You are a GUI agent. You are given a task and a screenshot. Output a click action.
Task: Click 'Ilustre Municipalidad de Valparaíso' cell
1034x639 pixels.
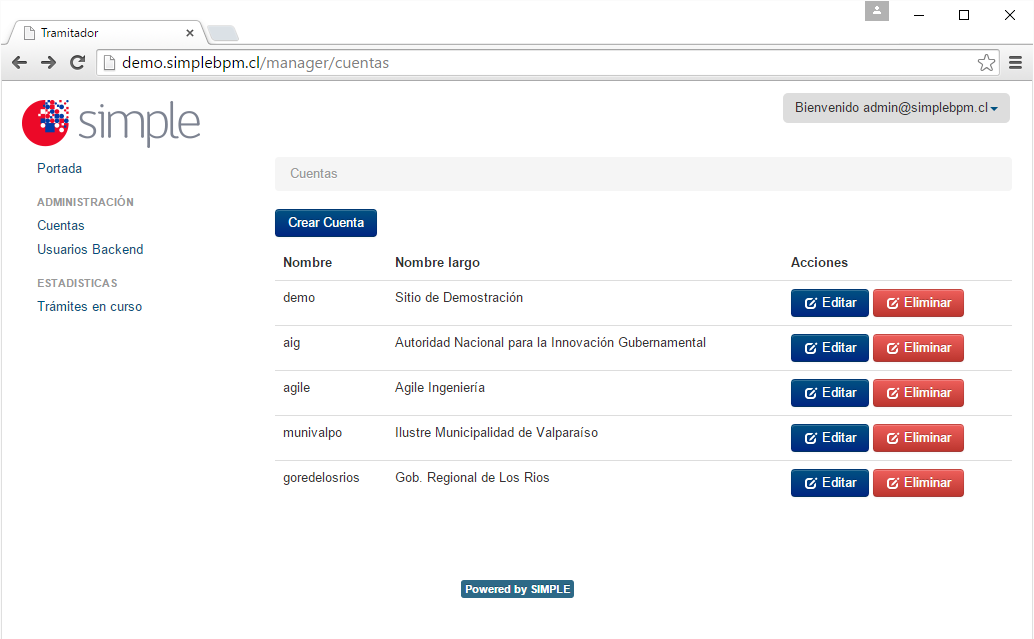point(497,433)
